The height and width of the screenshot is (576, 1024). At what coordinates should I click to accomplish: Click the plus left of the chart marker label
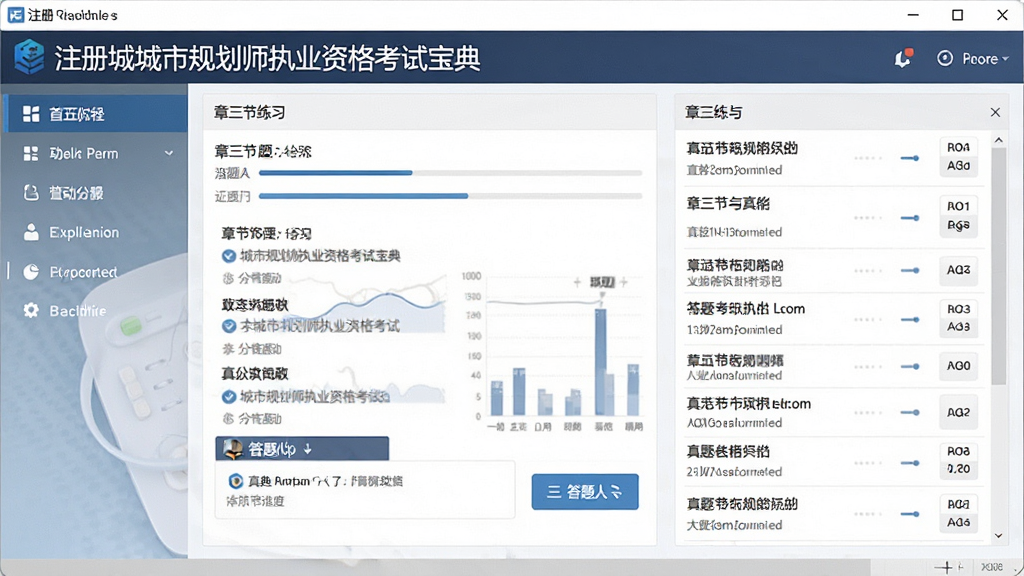(x=577, y=282)
